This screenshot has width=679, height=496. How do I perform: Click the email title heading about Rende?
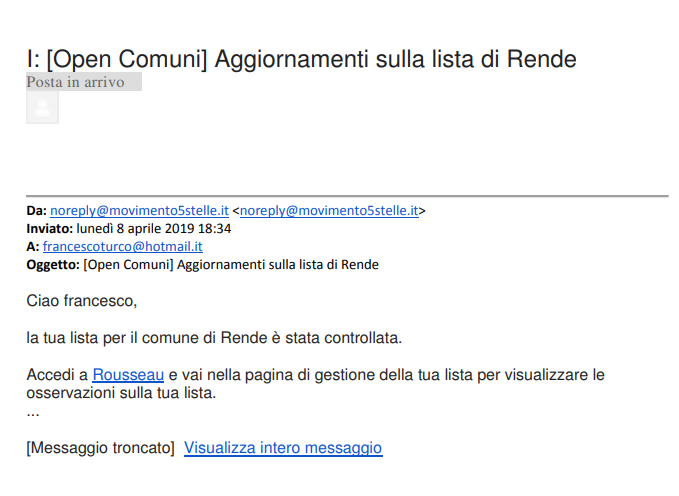tap(301, 59)
